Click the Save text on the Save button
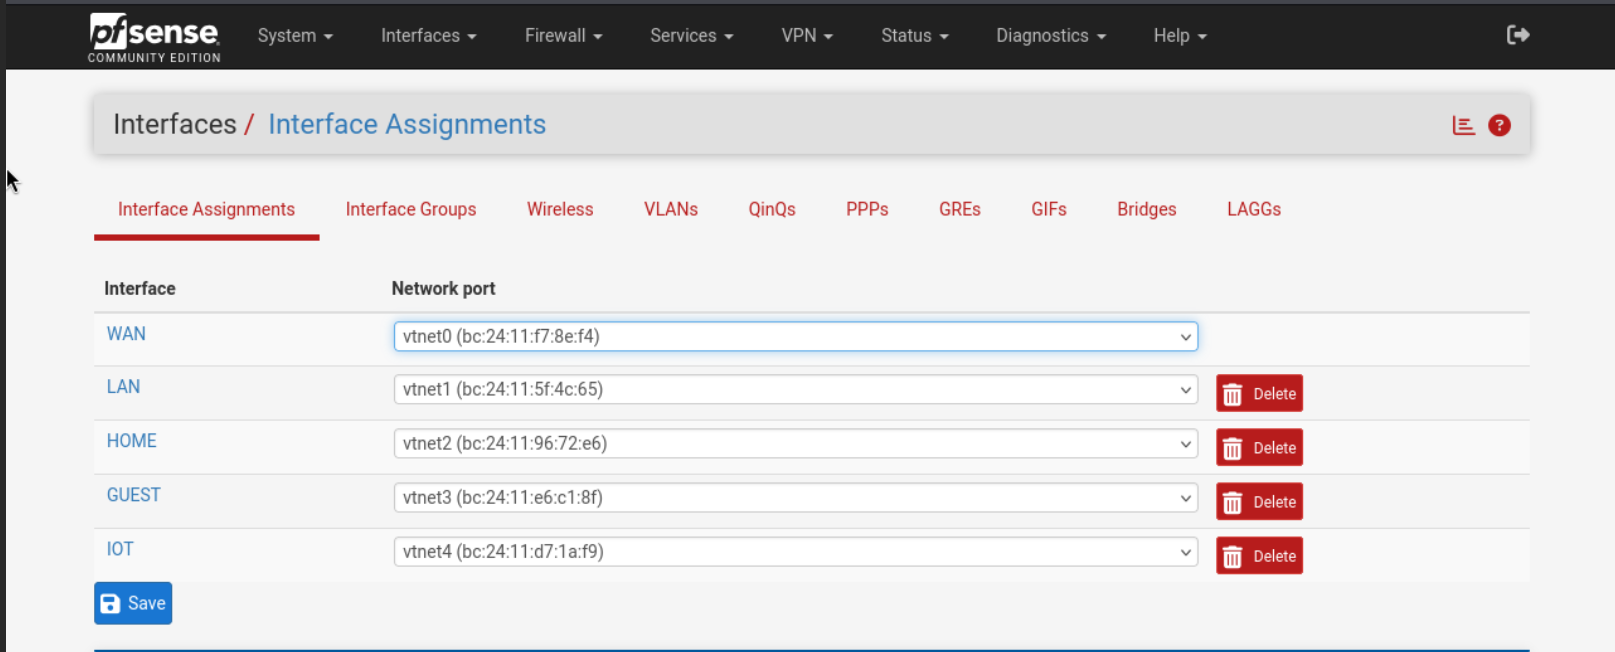This screenshot has height=652, width=1615. 147,604
